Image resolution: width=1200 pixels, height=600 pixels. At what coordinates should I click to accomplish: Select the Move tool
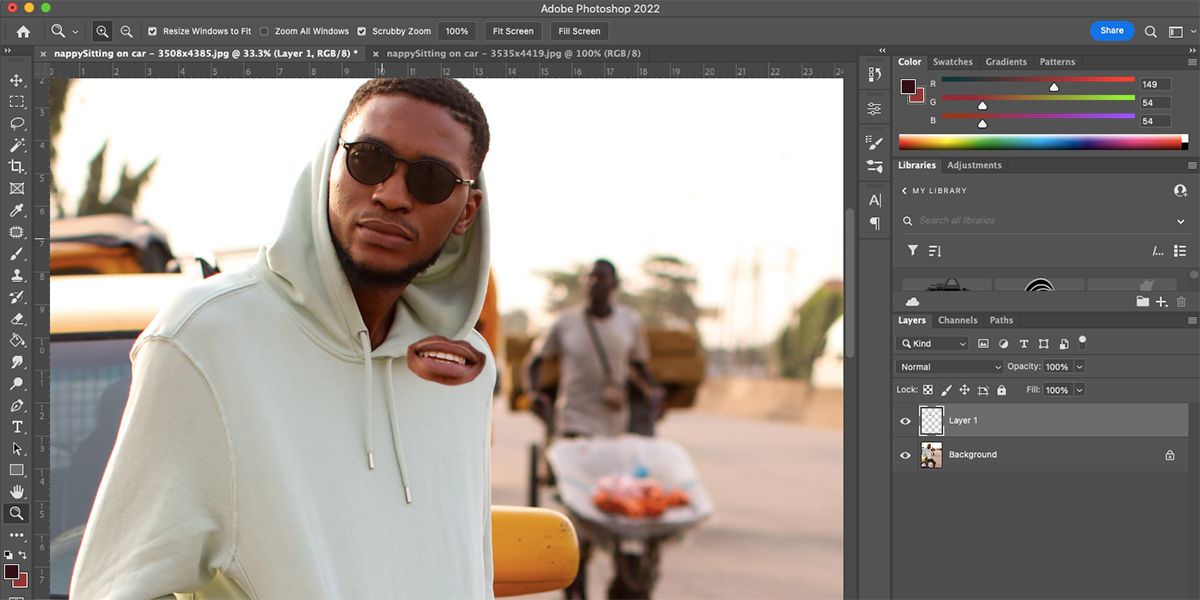[16, 80]
